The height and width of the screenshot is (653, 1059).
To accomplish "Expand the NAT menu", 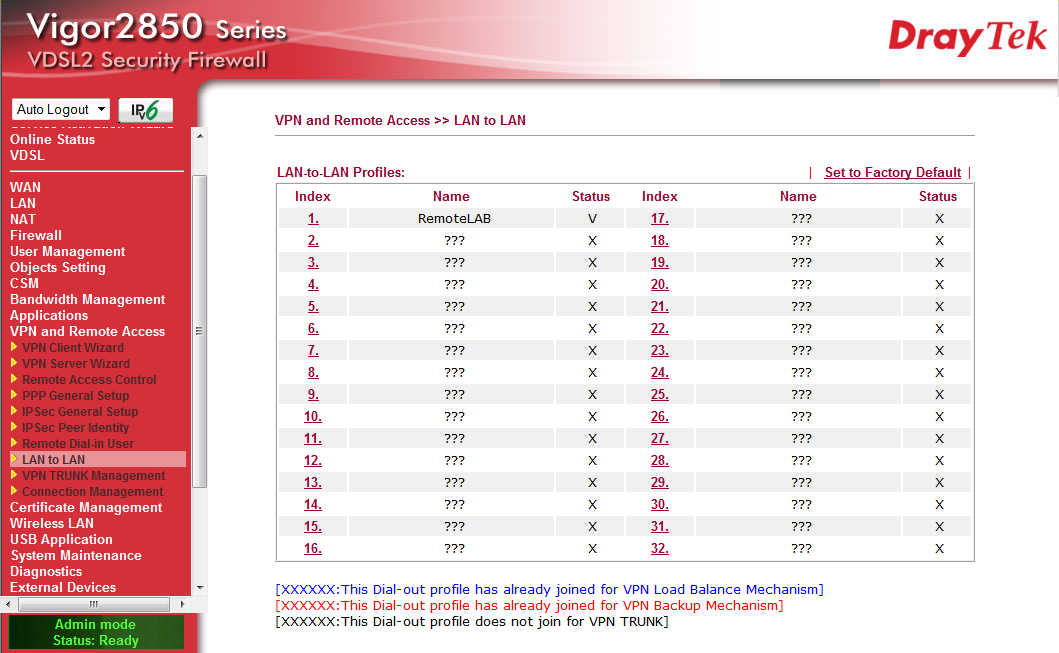I will (22, 219).
